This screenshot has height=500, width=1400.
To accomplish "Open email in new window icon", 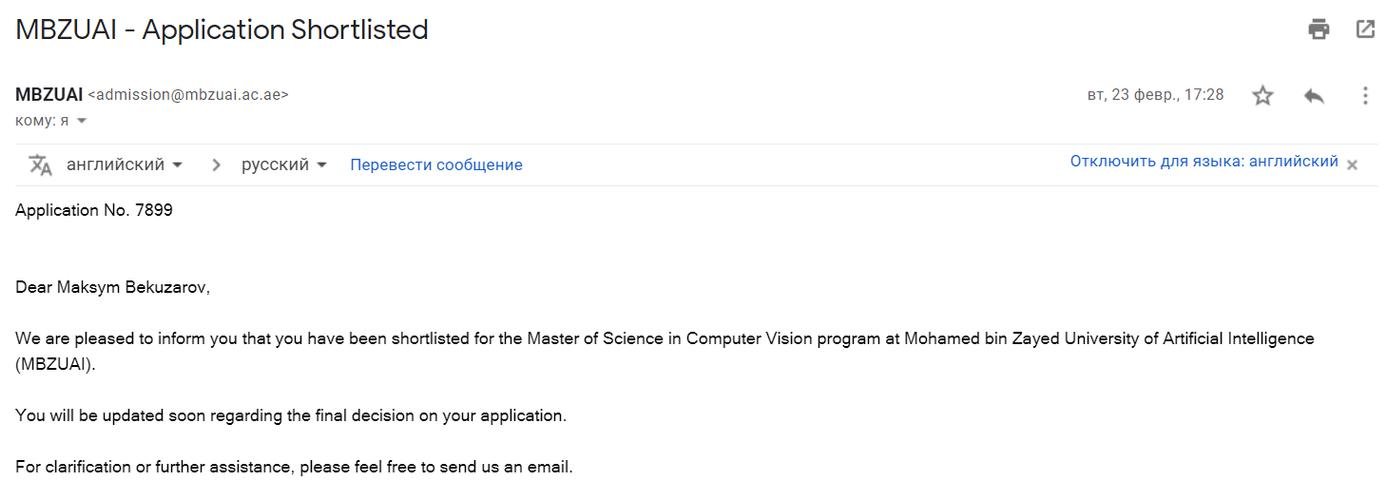I will click(x=1365, y=30).
